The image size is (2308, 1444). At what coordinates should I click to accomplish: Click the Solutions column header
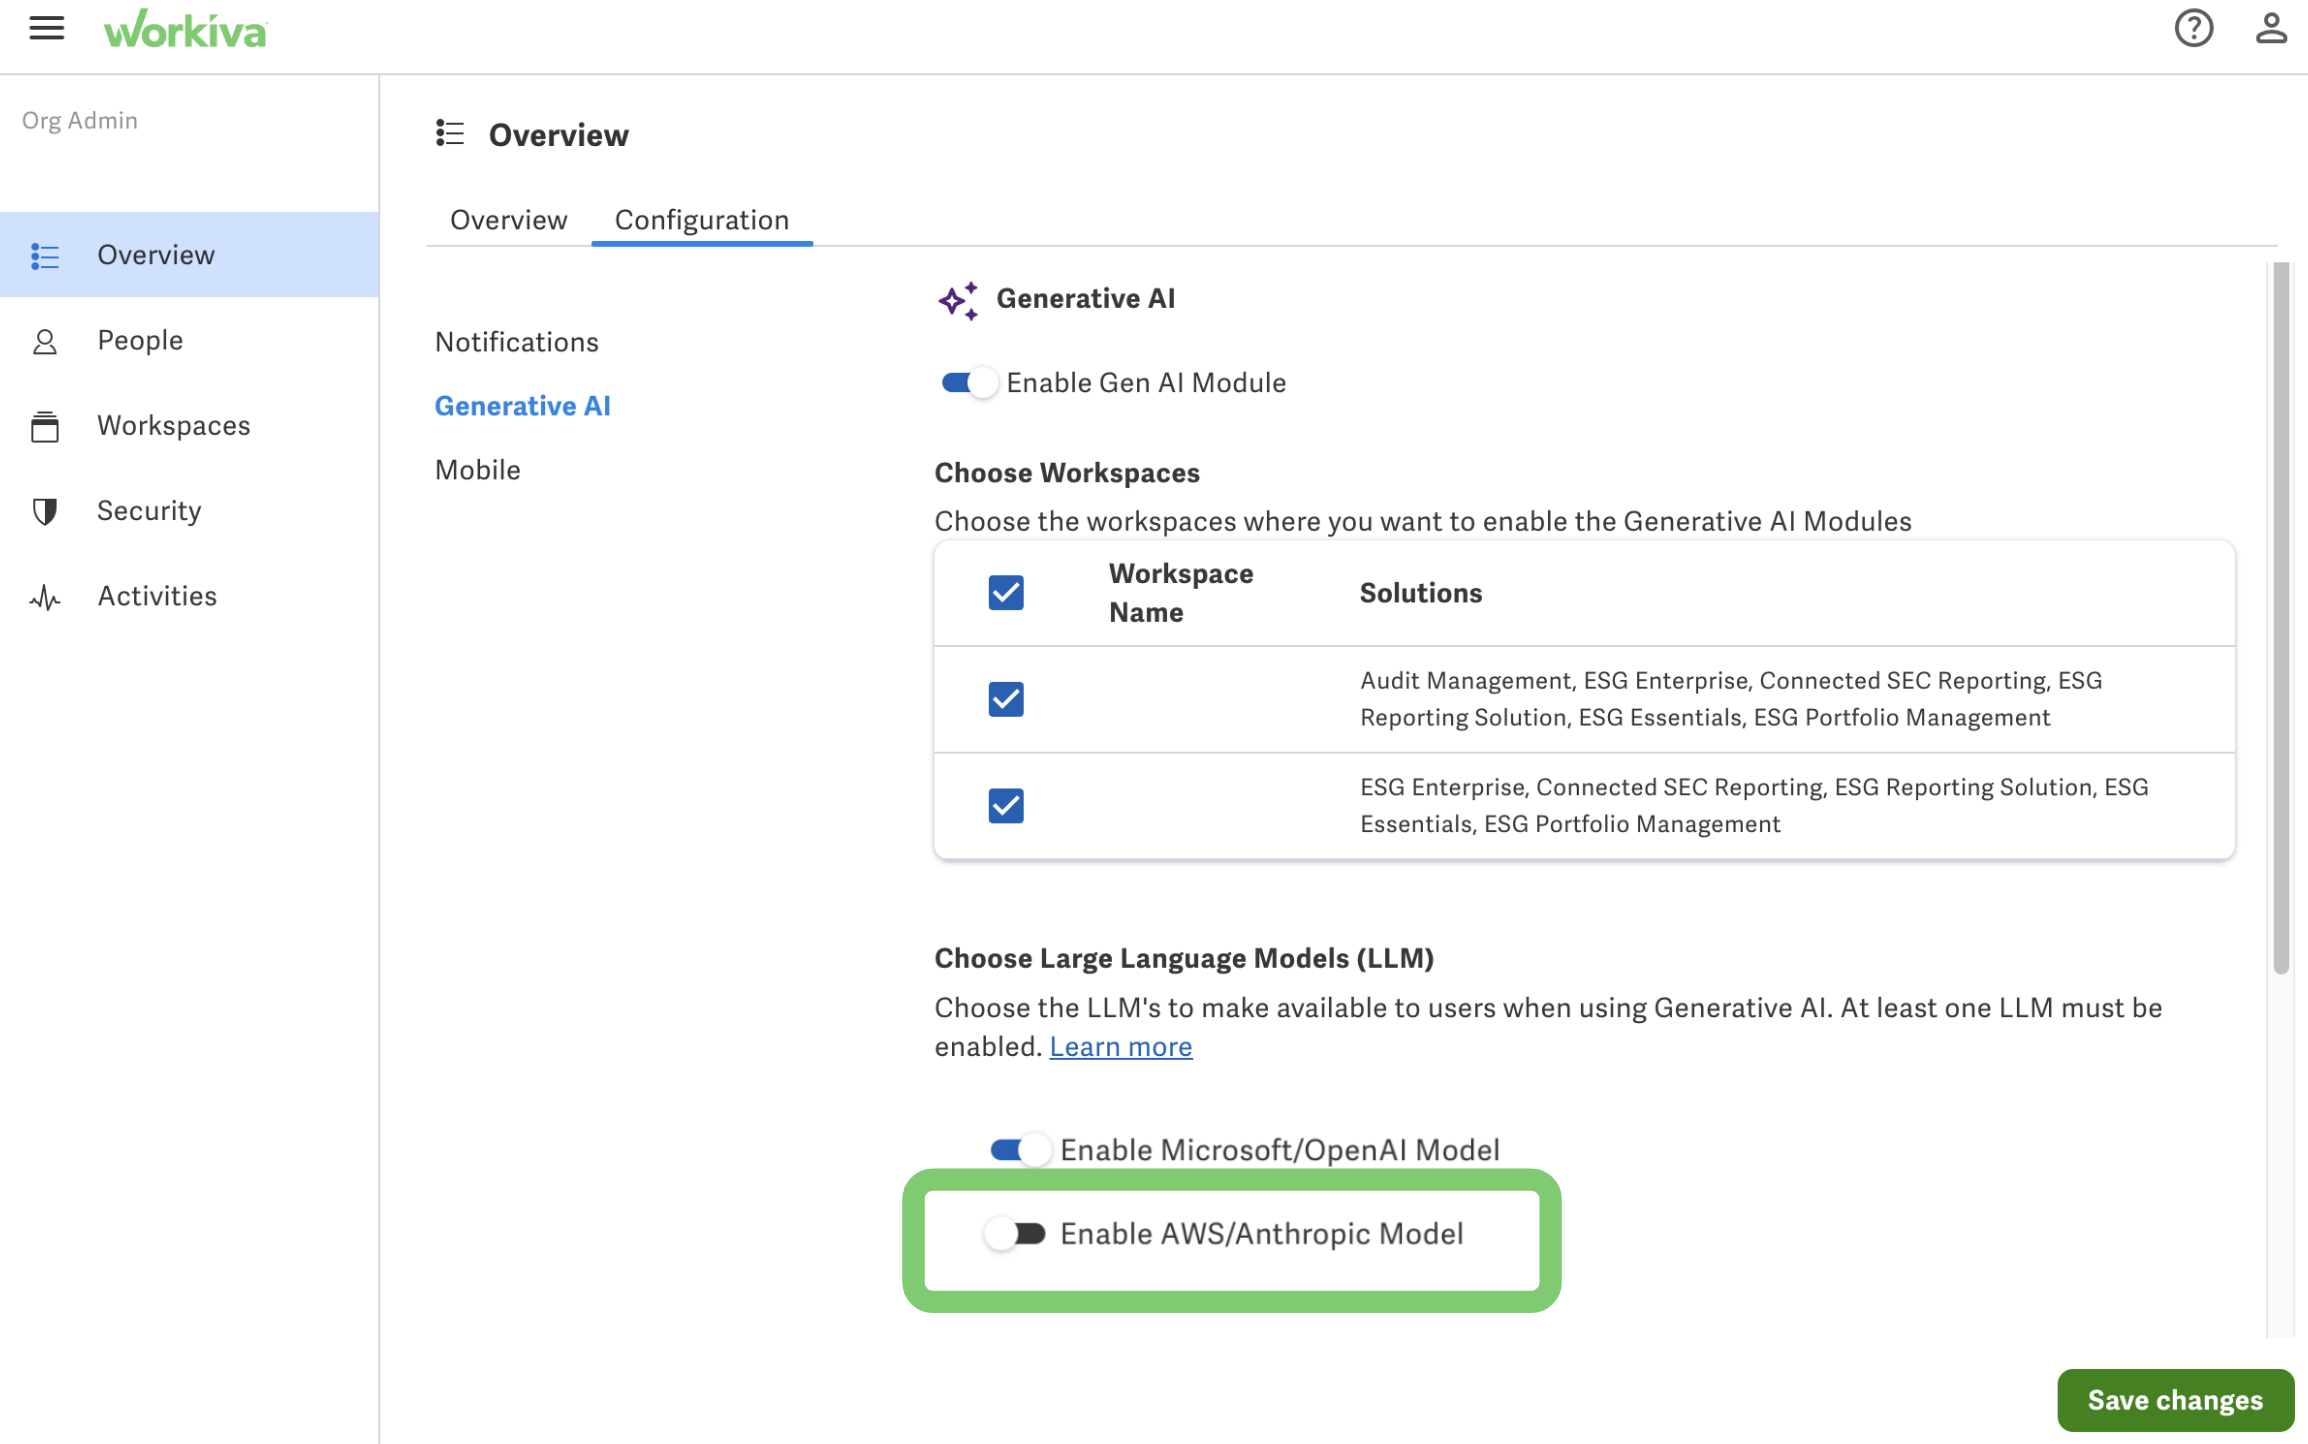tap(1421, 593)
